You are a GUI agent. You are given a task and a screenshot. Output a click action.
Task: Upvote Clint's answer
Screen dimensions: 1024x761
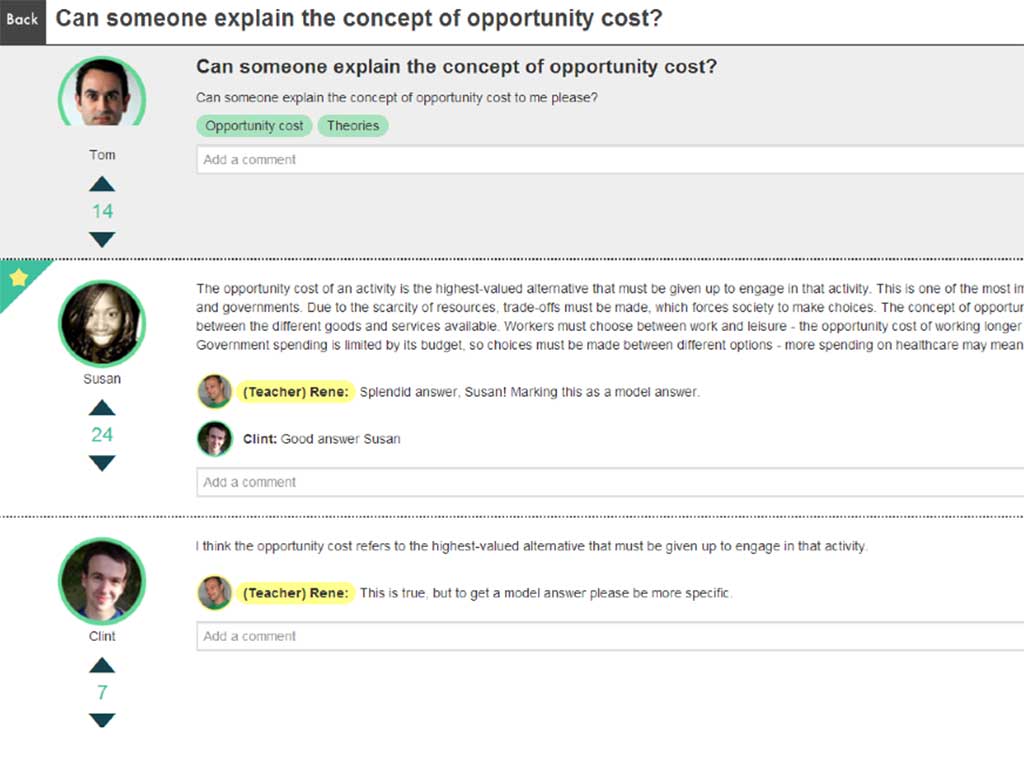(x=102, y=665)
